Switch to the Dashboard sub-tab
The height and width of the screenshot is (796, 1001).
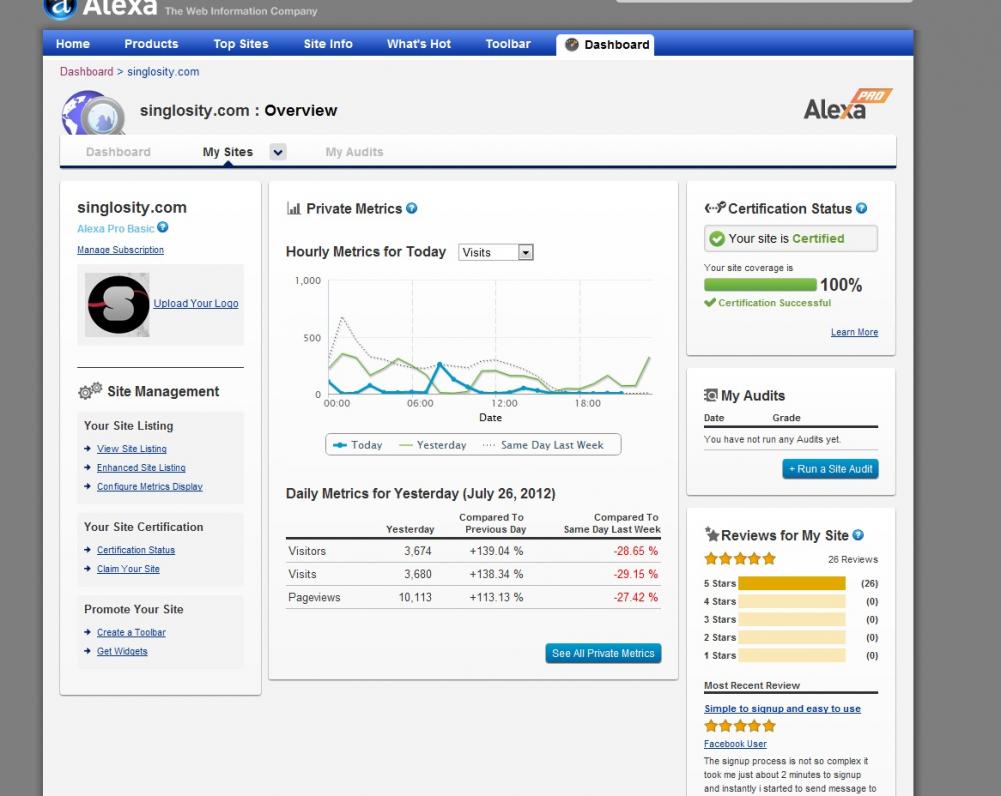click(118, 152)
